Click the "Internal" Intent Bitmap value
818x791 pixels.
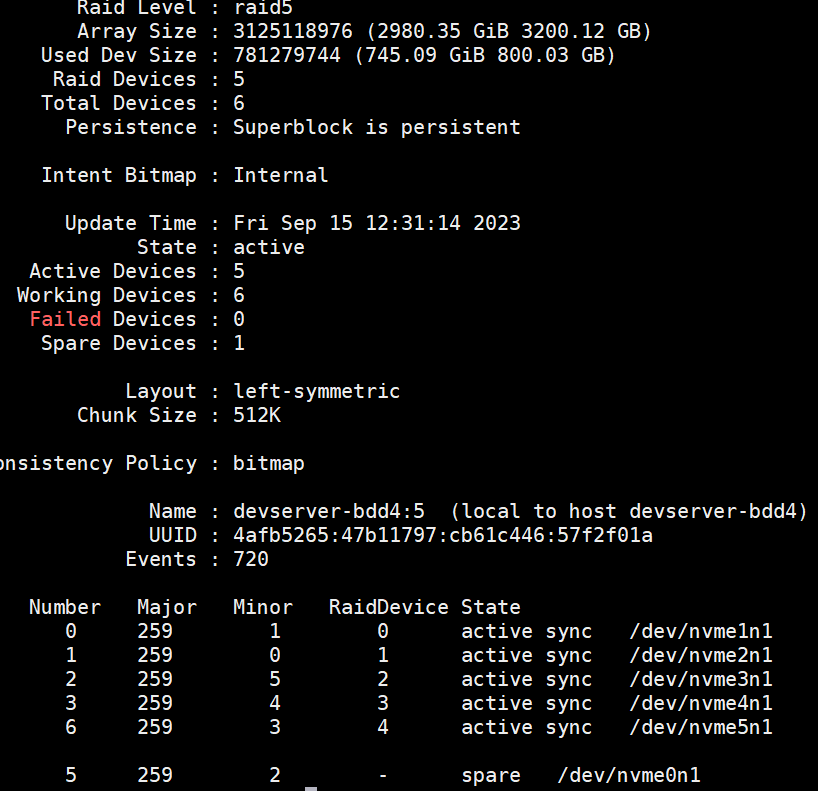(281, 175)
